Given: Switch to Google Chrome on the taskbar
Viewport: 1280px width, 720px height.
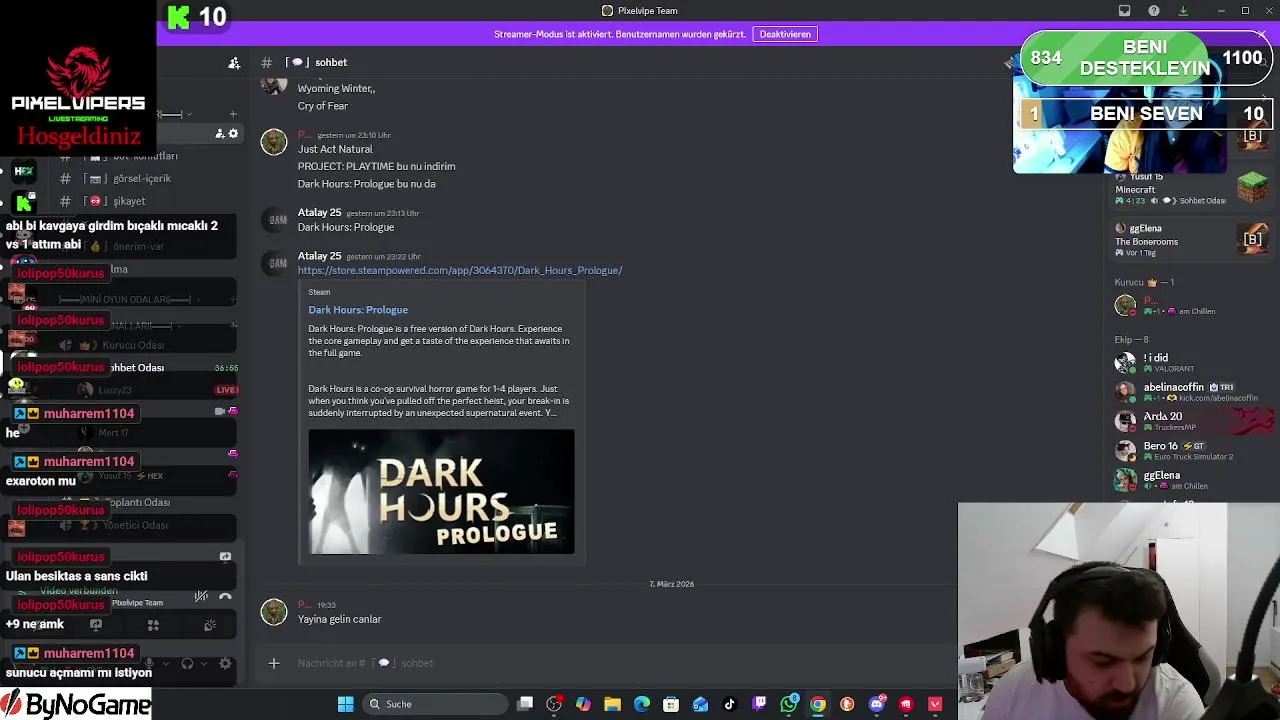Looking at the screenshot, I should coord(818,704).
